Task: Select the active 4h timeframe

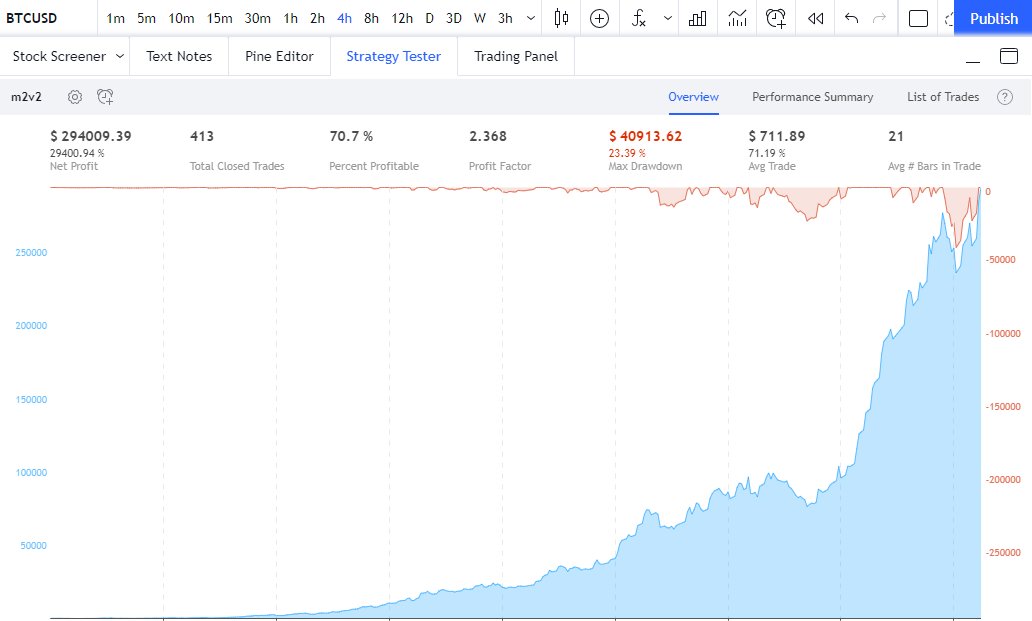Action: click(344, 18)
